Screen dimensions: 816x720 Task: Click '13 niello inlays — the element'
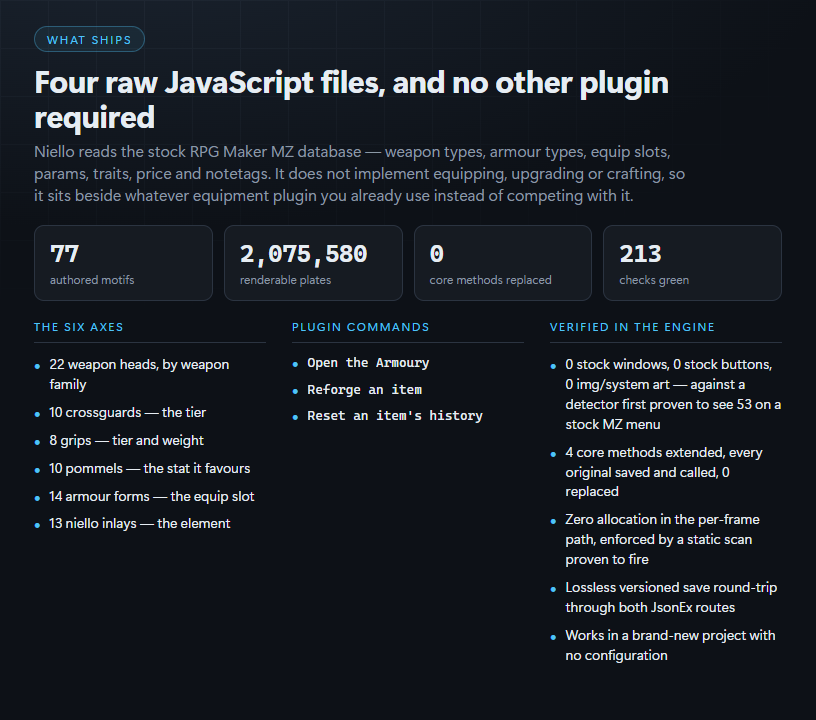pyautogui.click(x=139, y=524)
